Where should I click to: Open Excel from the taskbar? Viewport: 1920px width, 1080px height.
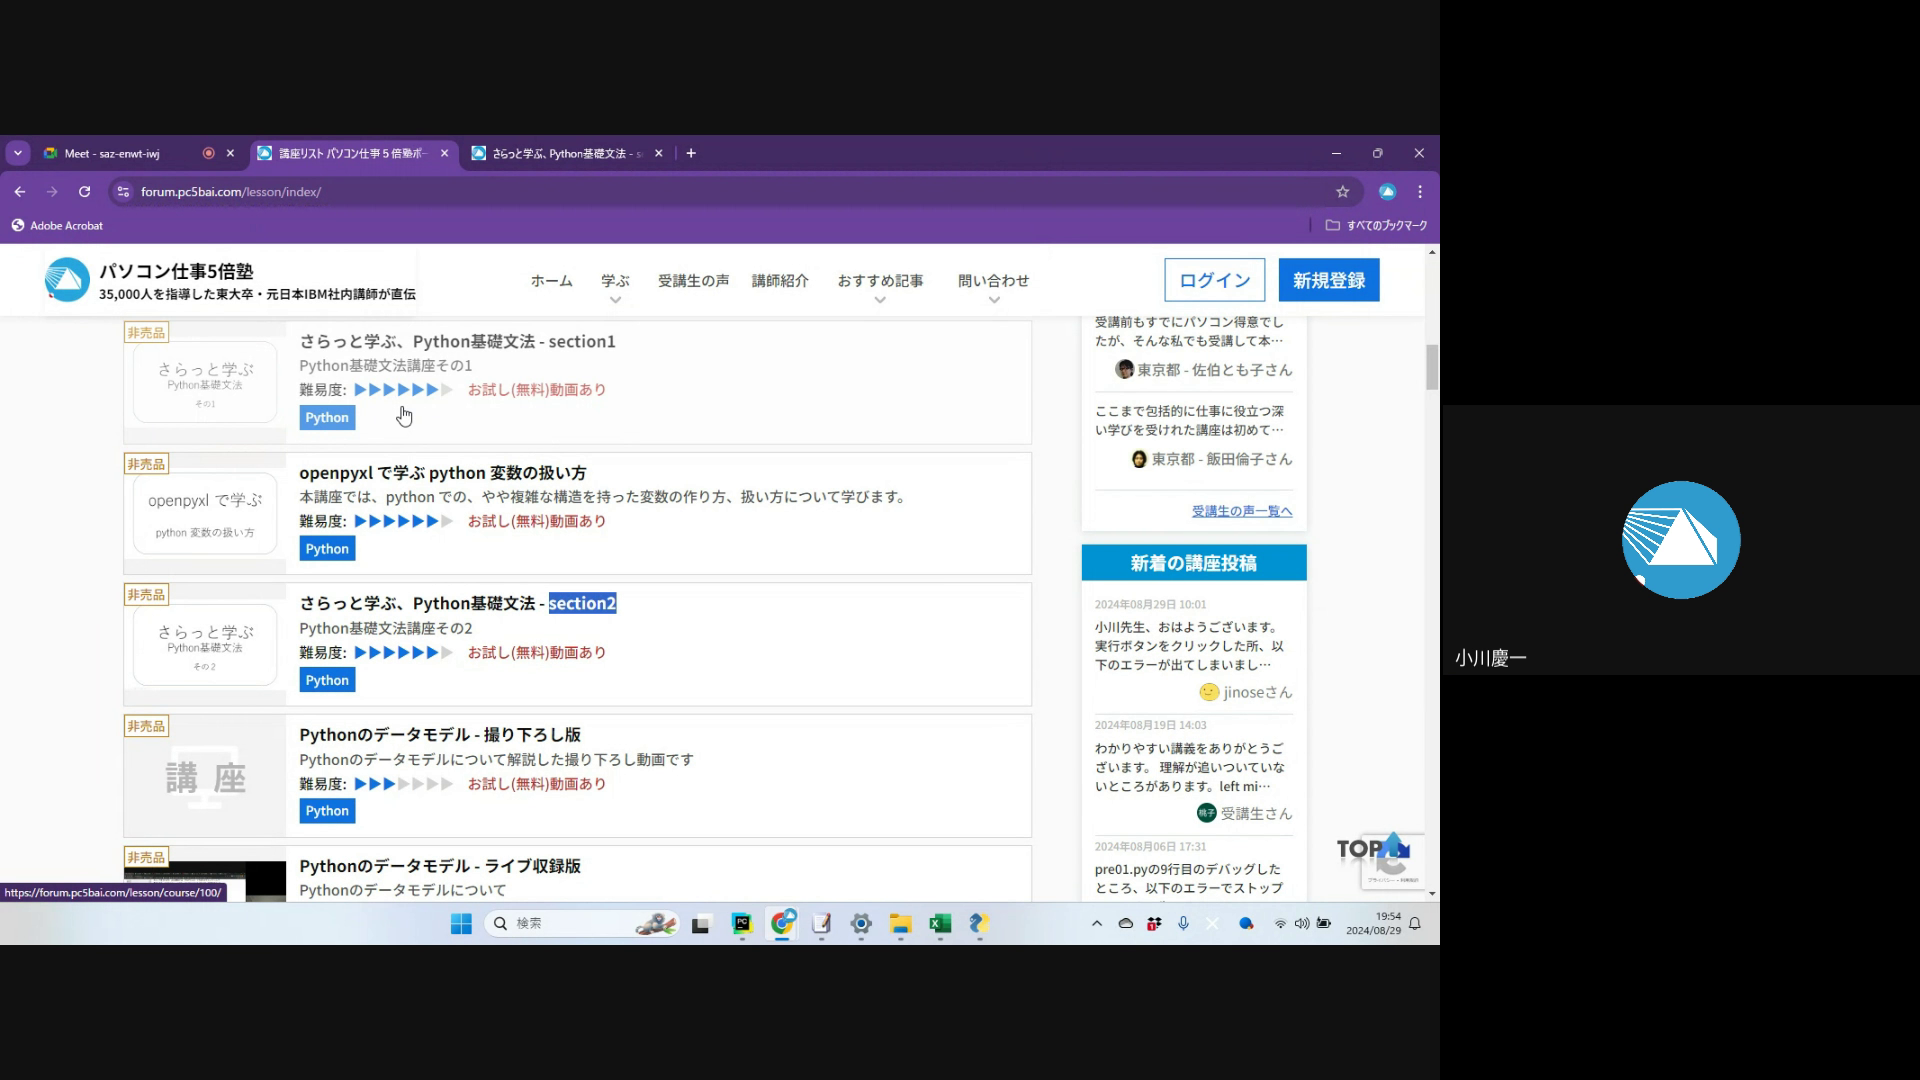(x=940, y=924)
